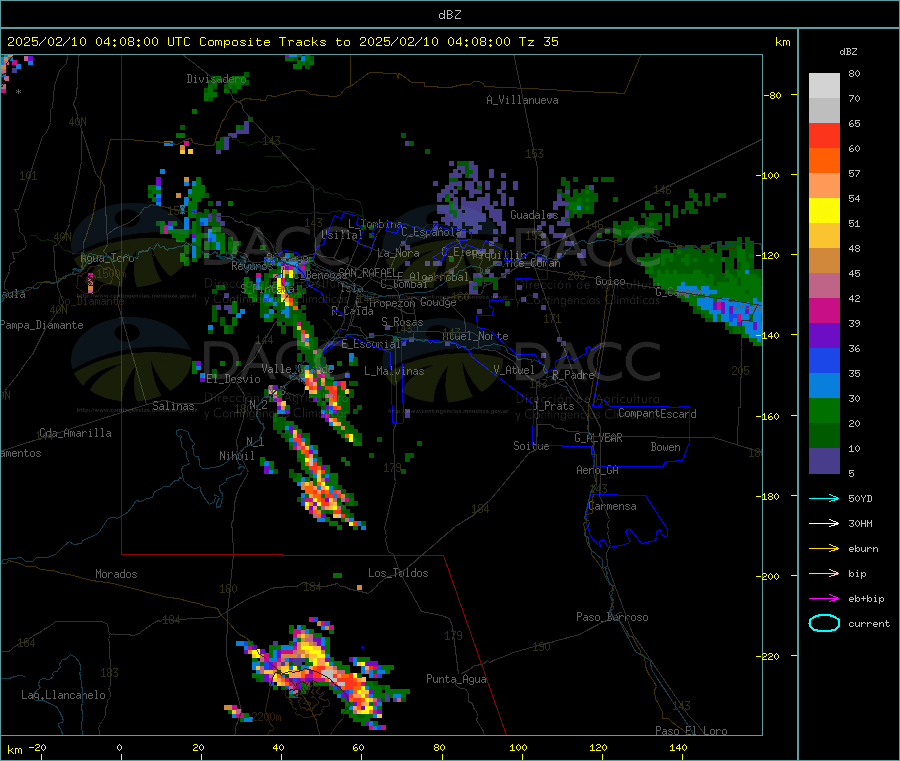
Task: Click the Salinas map label
Action: tap(173, 406)
